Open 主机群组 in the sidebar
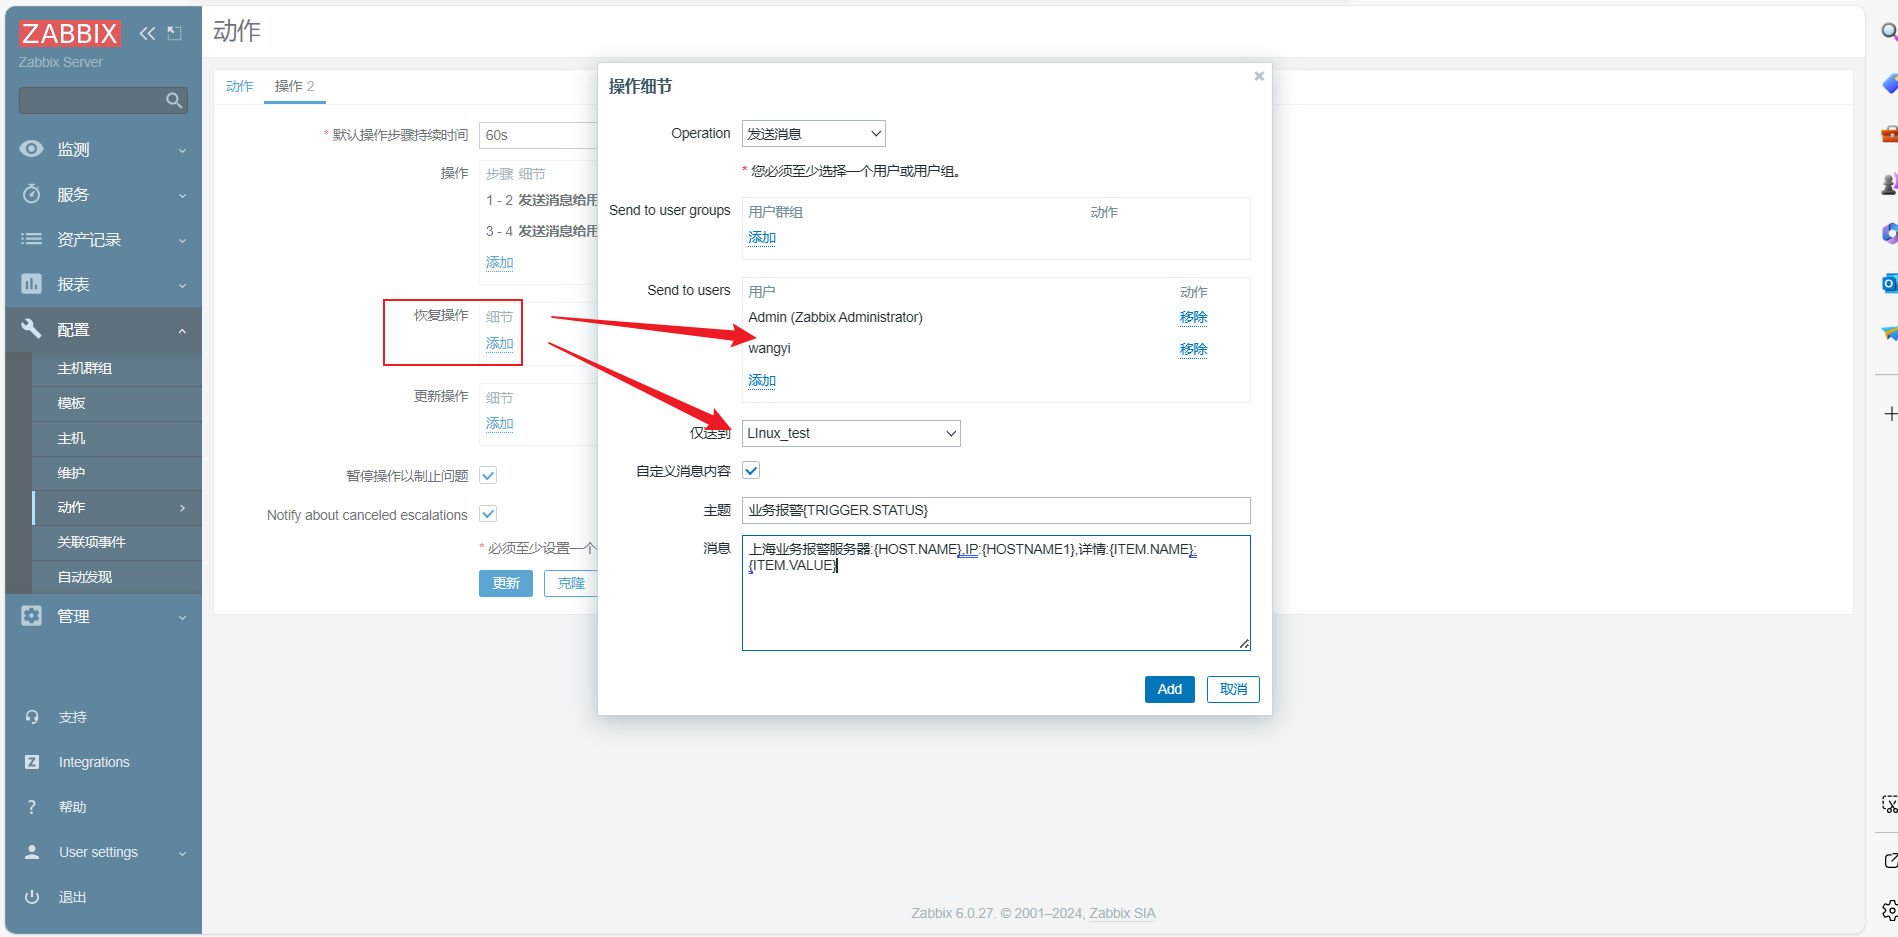The width and height of the screenshot is (1898, 937). click(x=85, y=368)
